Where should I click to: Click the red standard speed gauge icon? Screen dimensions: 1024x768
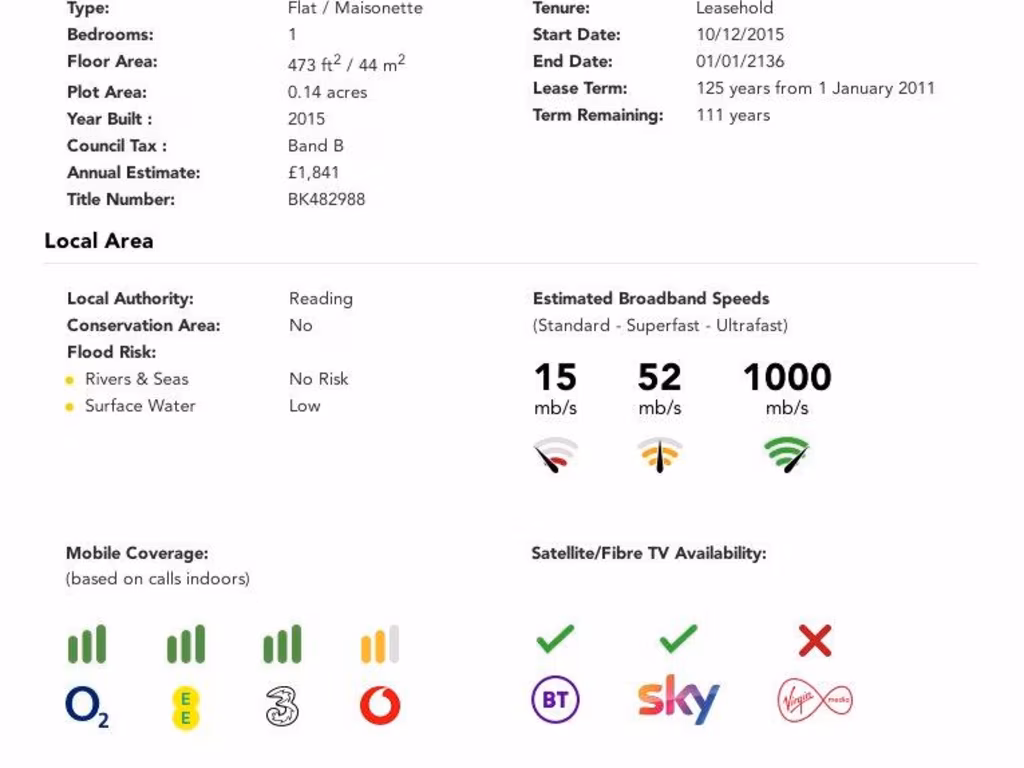pyautogui.click(x=555, y=455)
